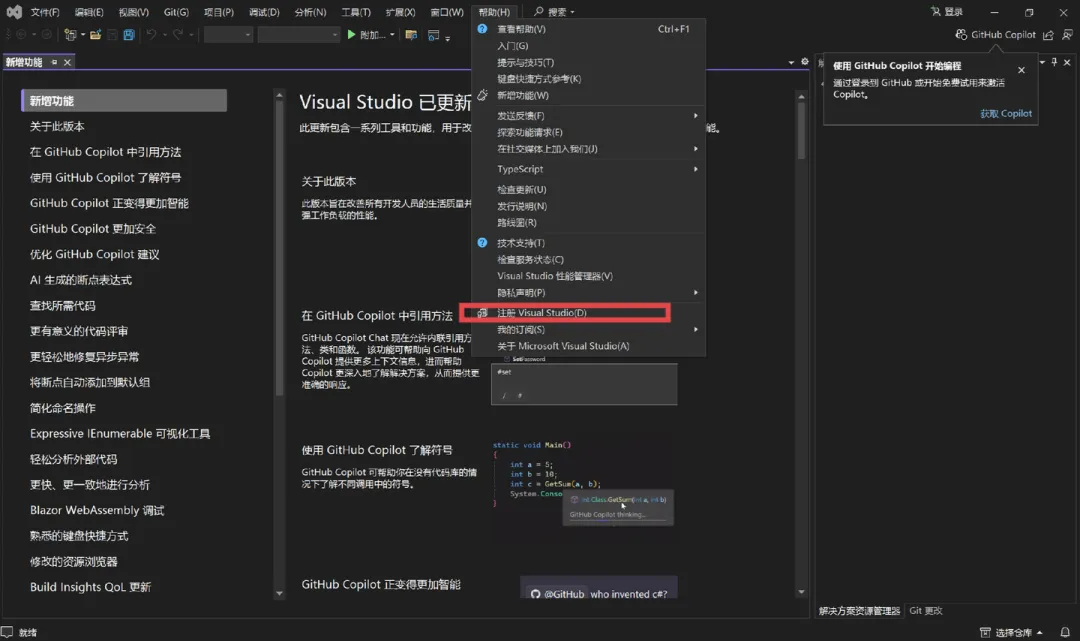
Task: Click the feature list scrollbar down arrow
Action: [x=279, y=593]
